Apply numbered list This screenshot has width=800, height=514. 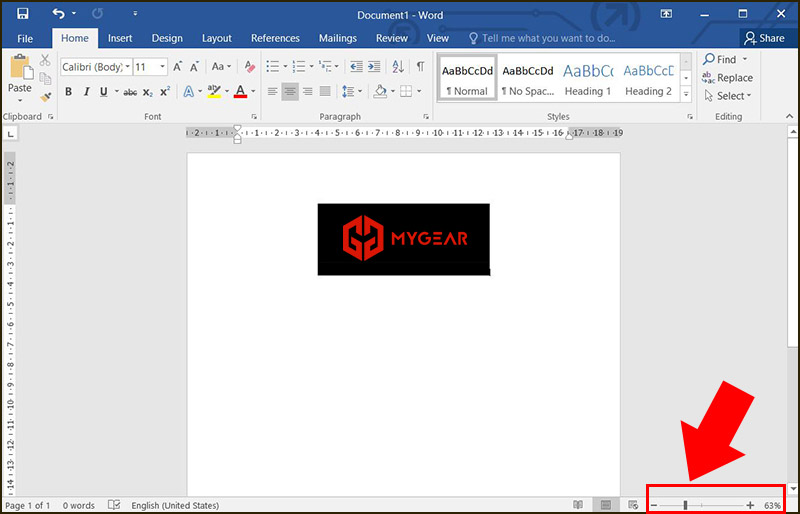(299, 67)
